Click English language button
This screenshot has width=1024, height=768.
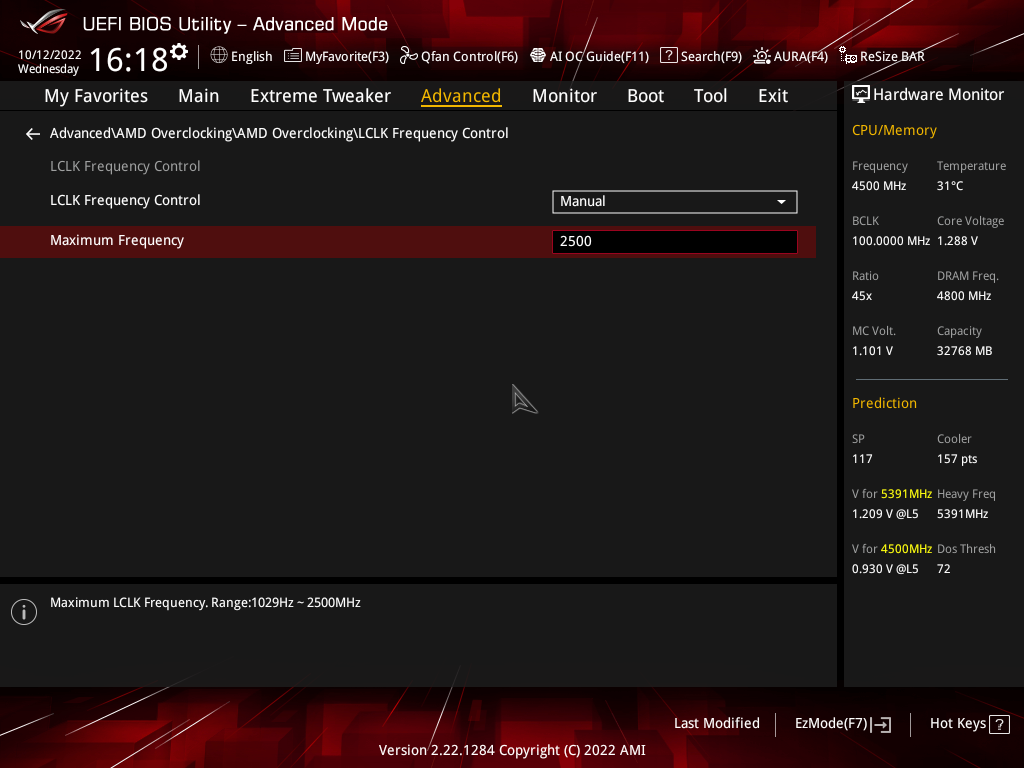(251, 57)
